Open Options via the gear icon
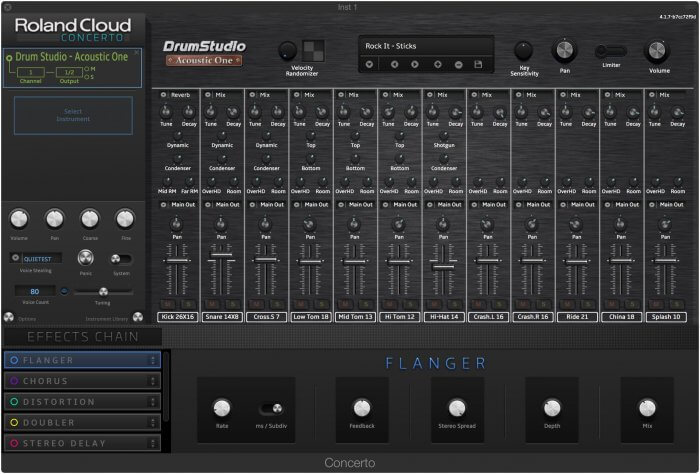 click(x=9, y=317)
